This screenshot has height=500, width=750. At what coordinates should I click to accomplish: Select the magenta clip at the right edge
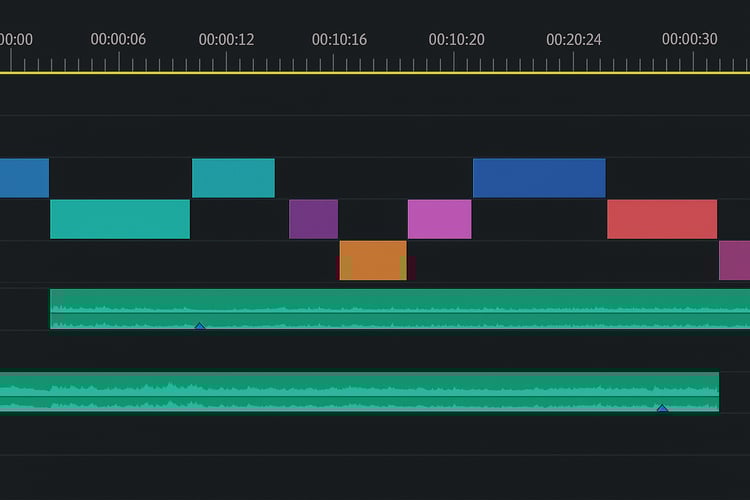(x=735, y=260)
